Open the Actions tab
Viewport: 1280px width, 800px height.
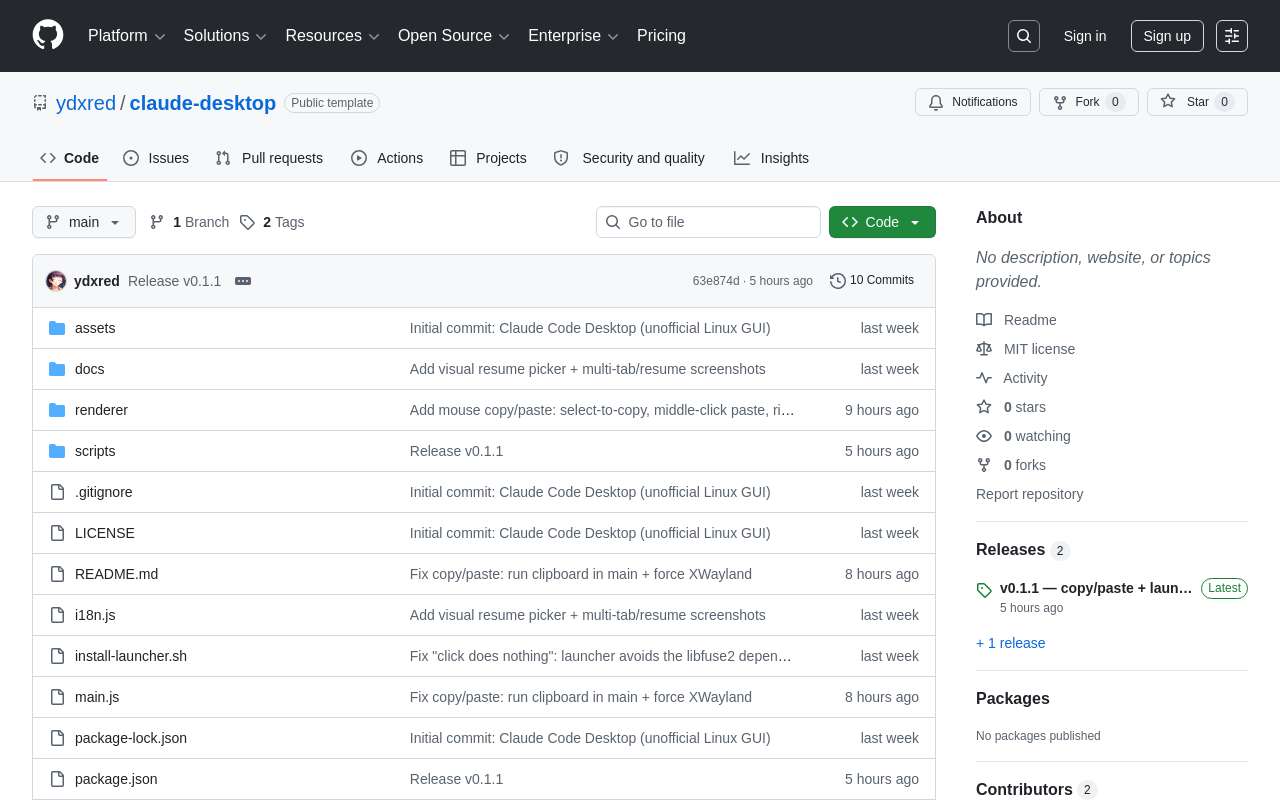tap(387, 158)
